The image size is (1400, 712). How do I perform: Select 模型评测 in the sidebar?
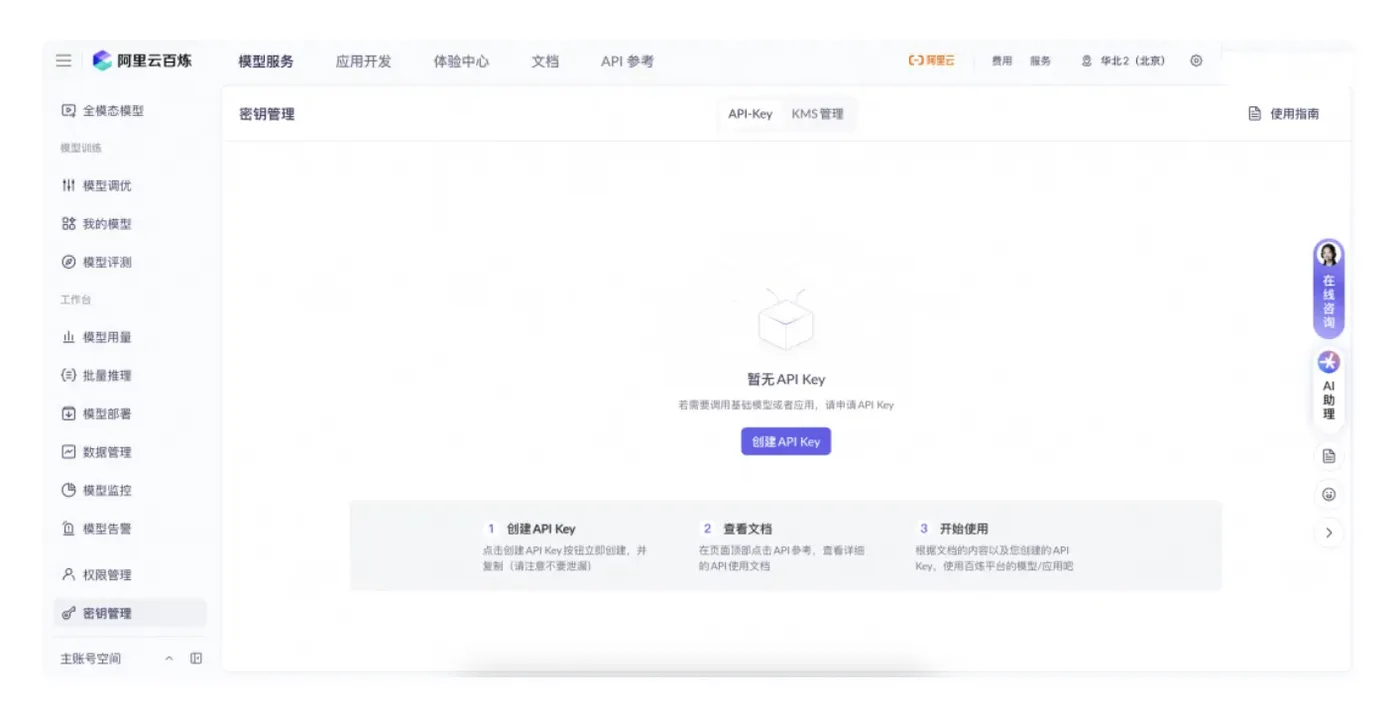(130, 262)
